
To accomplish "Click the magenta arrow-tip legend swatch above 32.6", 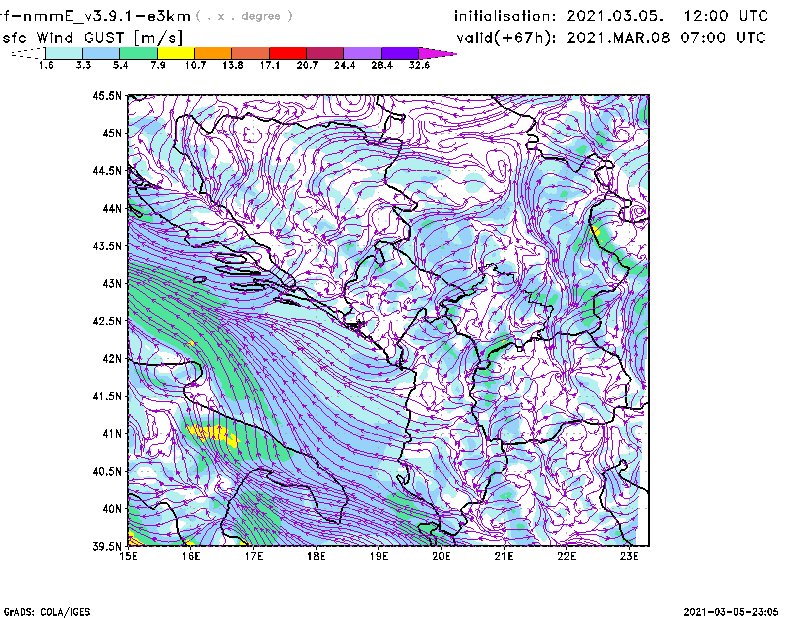I will (435, 53).
